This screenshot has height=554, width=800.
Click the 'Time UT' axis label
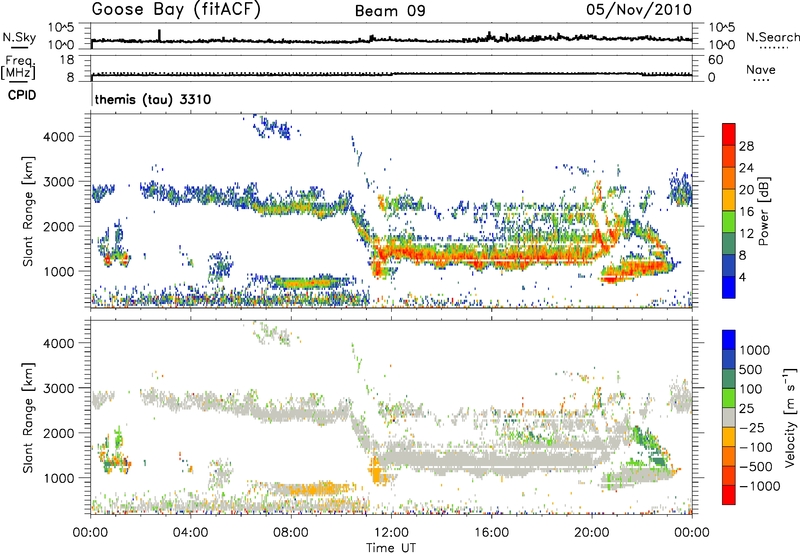391,548
